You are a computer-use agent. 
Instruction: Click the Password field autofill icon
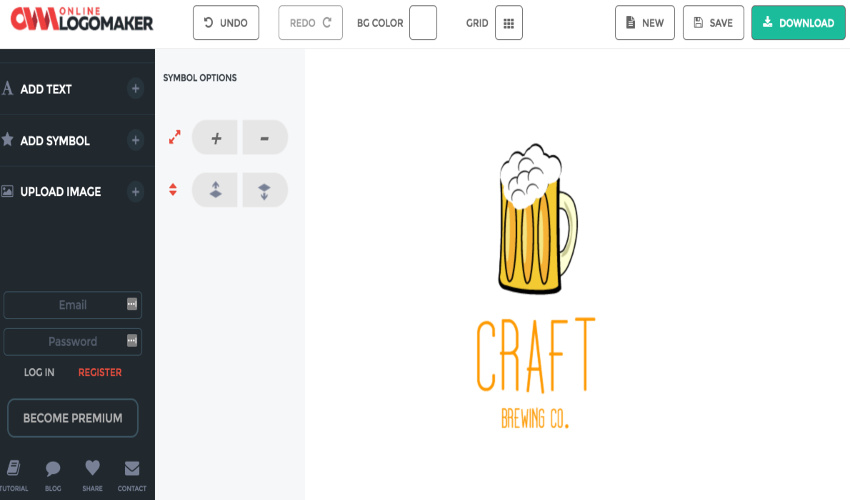click(132, 341)
